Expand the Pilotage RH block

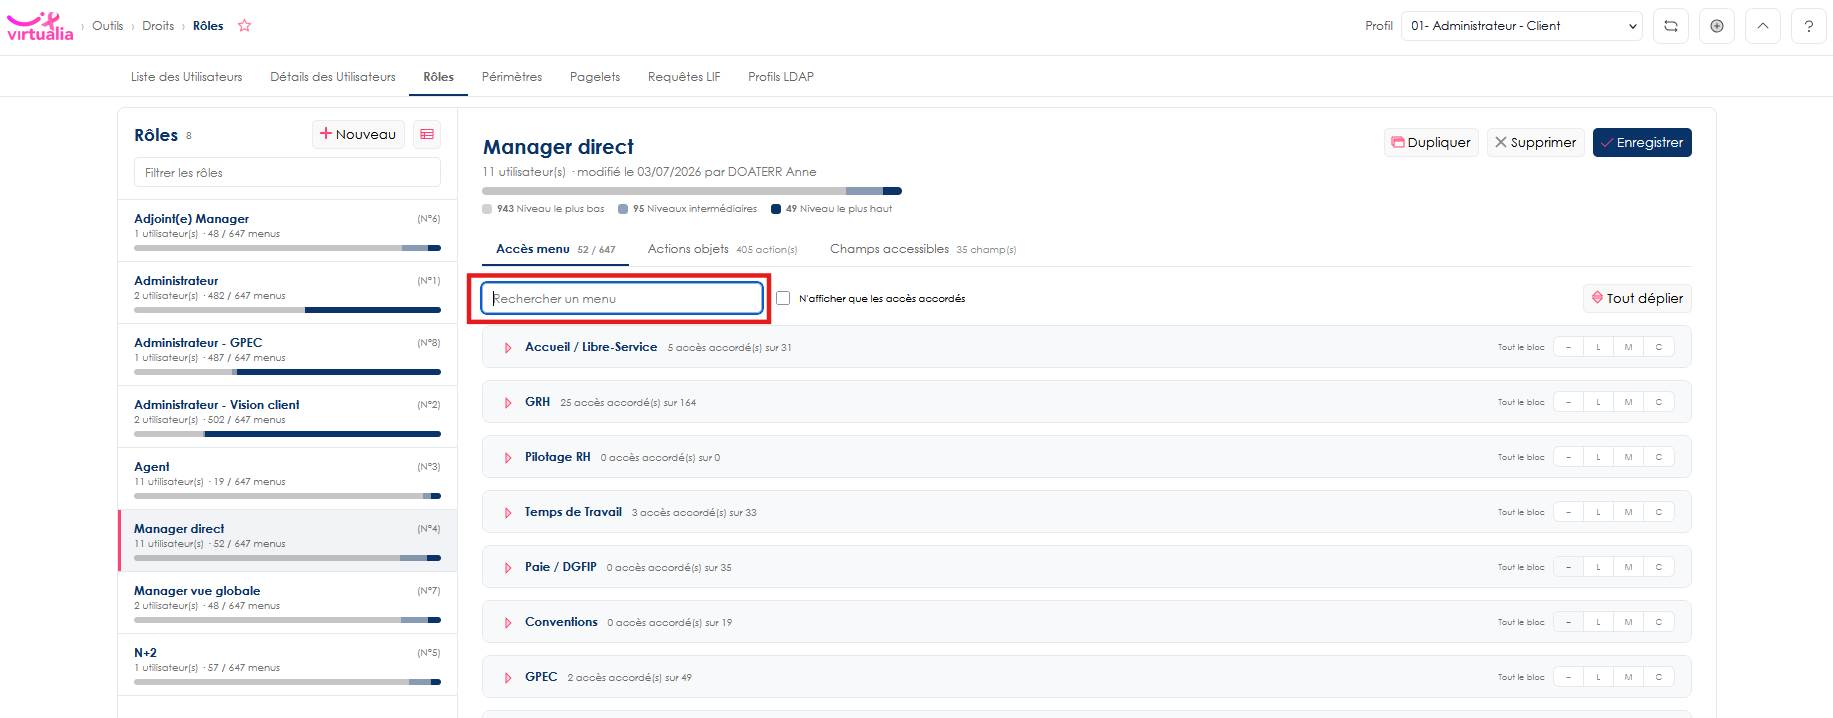508,458
